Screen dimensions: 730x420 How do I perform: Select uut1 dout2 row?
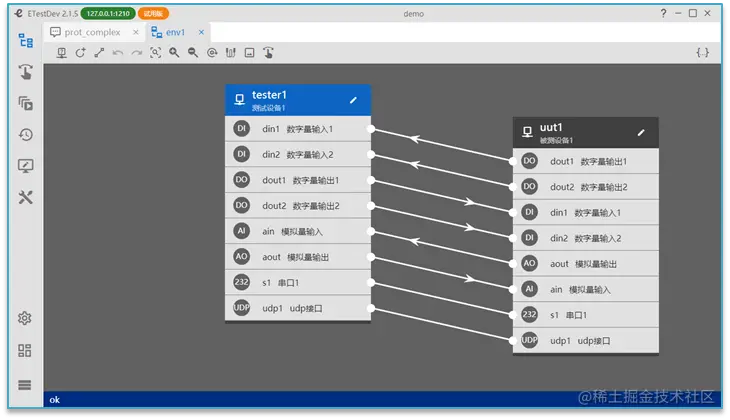pos(586,187)
